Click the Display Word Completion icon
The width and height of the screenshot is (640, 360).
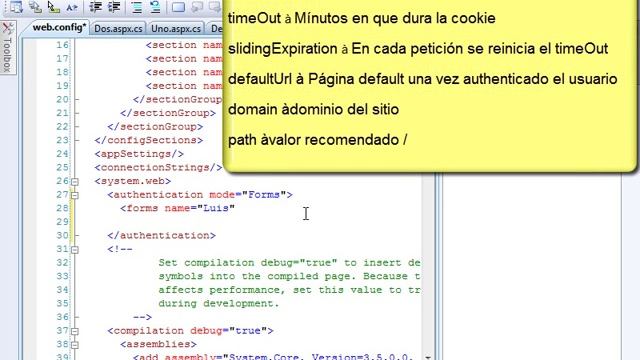72,7
